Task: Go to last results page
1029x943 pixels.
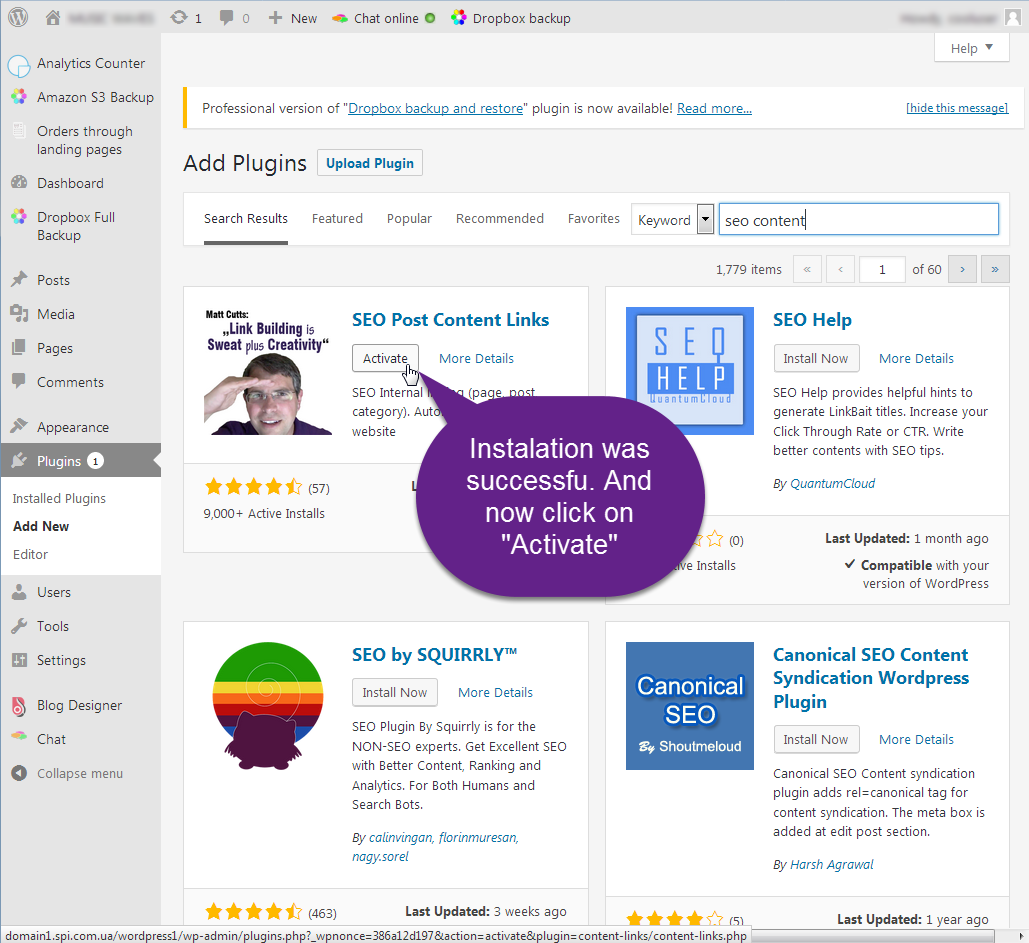Action: coord(995,269)
